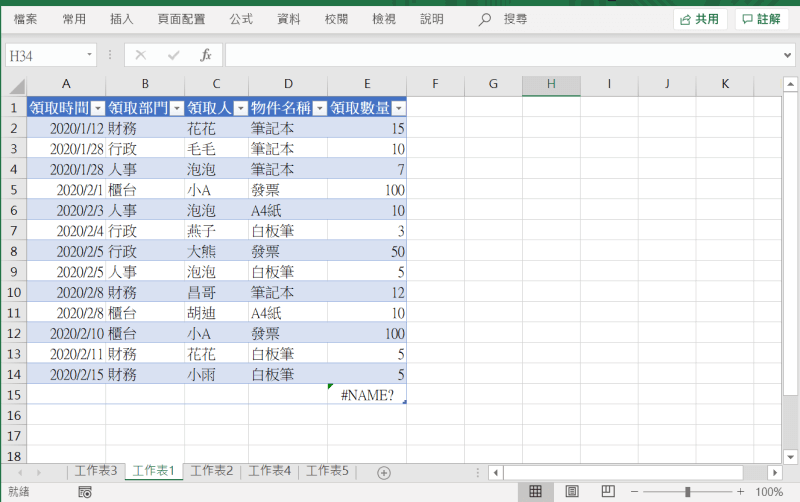
Task: Open the 說明 ribbon tab
Action: [x=432, y=19]
